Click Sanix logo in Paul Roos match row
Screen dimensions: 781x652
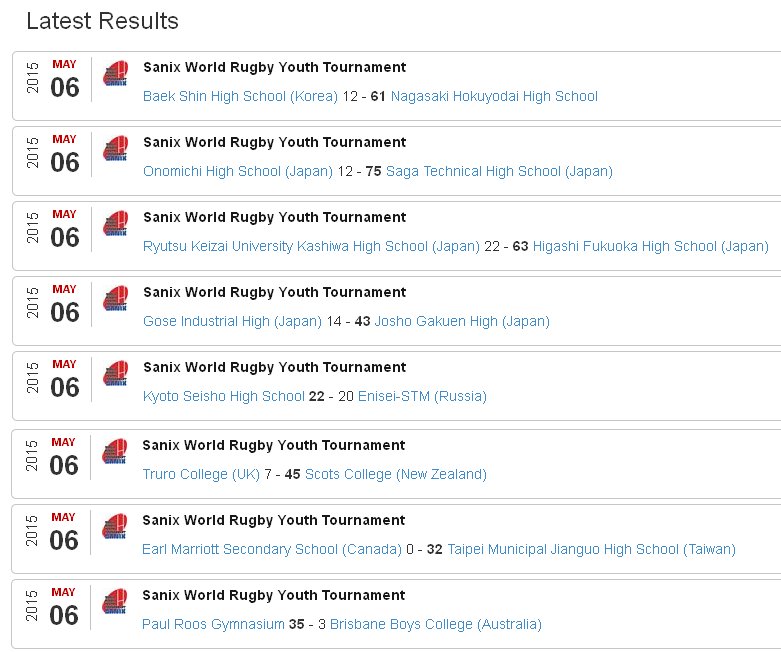[115, 601]
